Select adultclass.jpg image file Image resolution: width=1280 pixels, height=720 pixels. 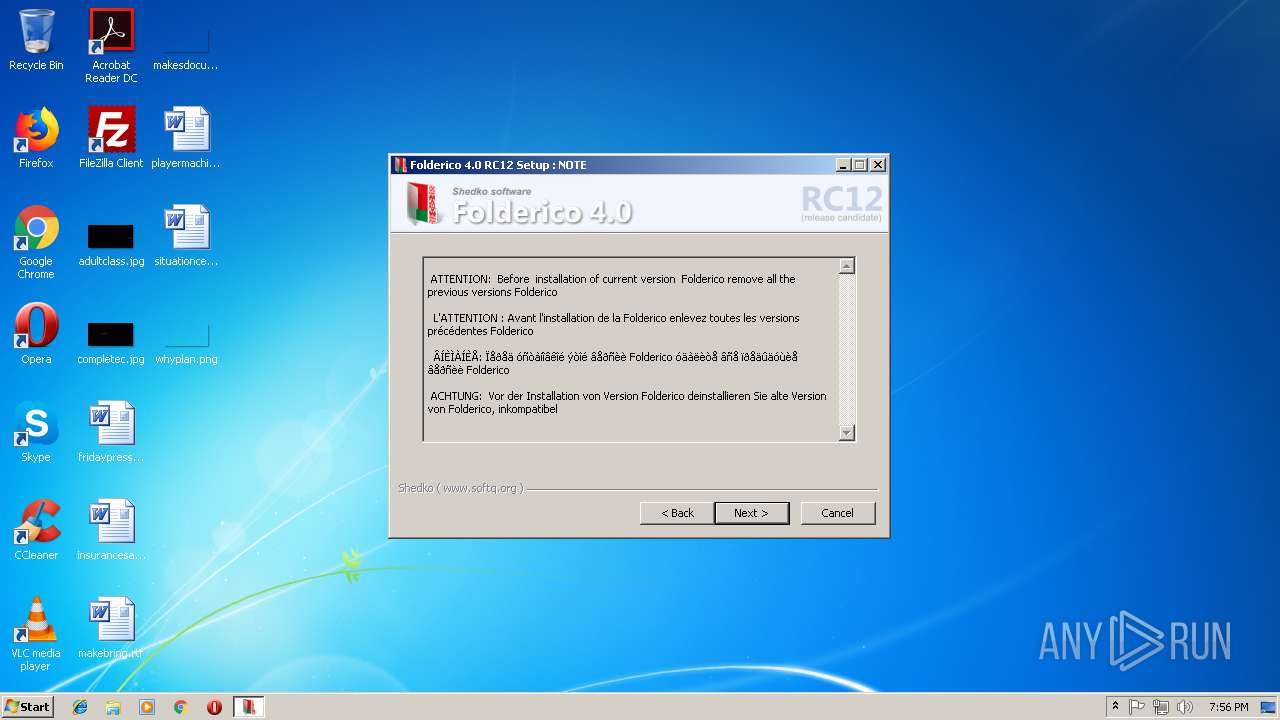pos(111,245)
